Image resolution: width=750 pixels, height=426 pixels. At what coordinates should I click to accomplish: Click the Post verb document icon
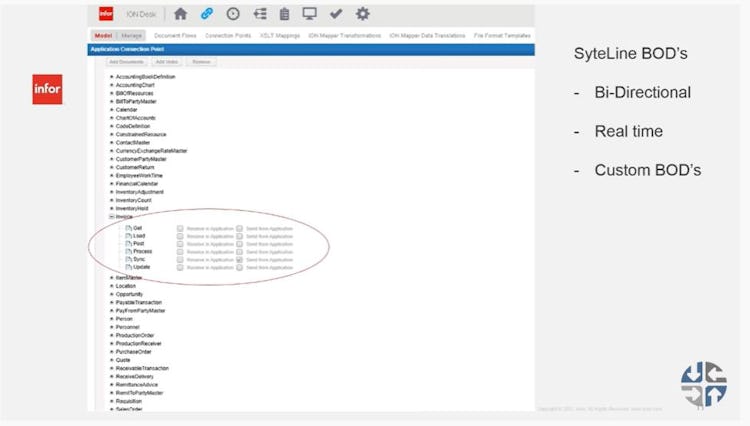(x=128, y=243)
